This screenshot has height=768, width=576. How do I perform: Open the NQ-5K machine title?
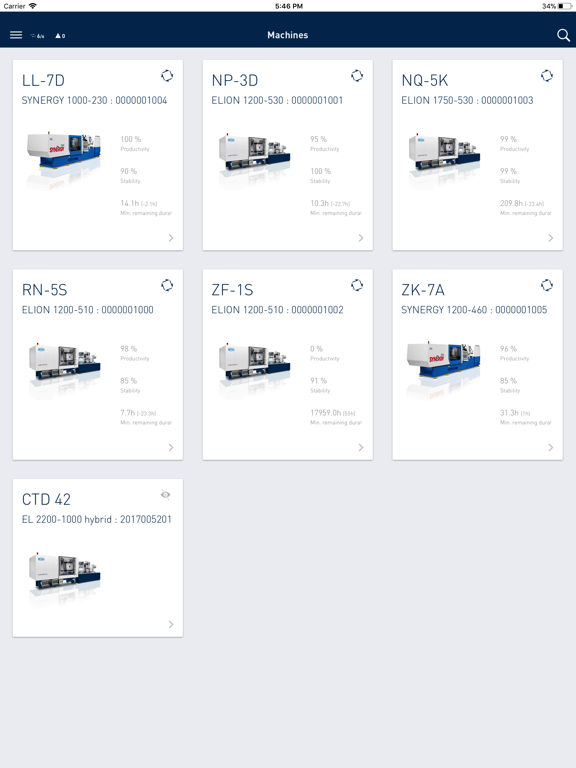point(425,80)
